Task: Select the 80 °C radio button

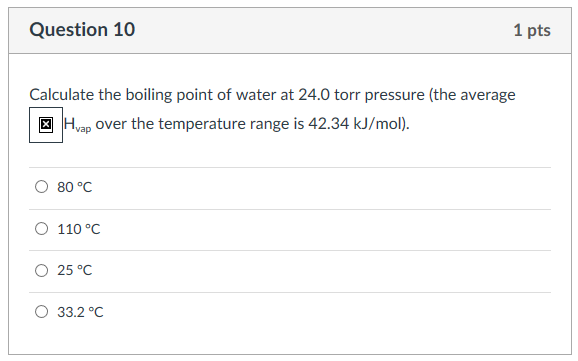Action: tap(41, 187)
